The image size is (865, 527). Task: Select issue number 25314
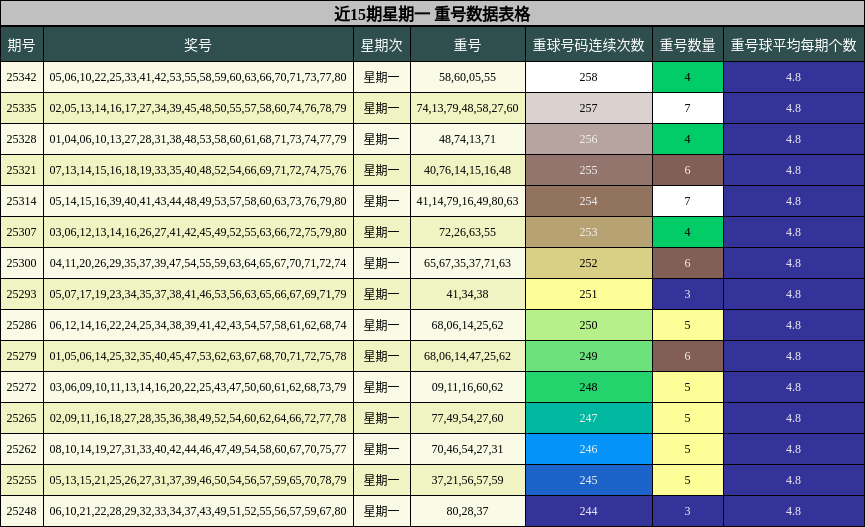pos(22,201)
